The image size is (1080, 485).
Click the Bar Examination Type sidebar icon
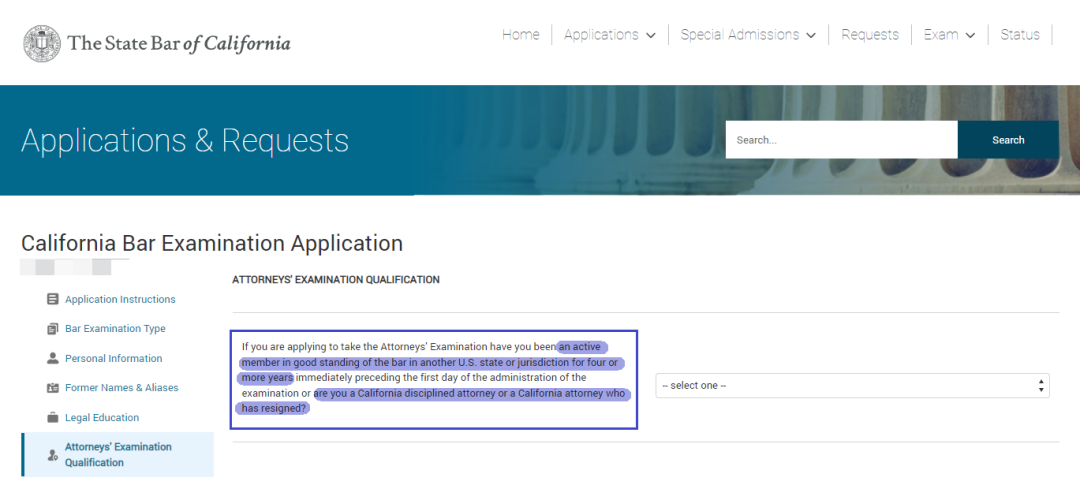(52, 329)
